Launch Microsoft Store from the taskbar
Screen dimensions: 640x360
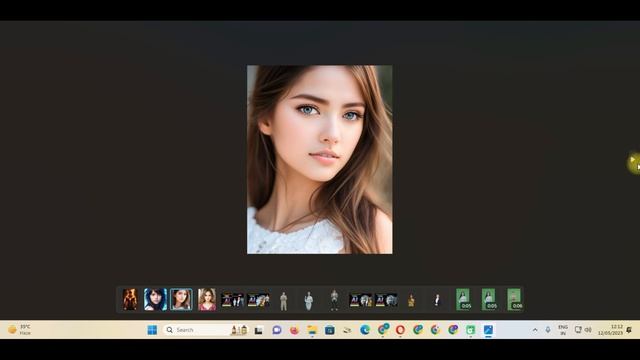pos(330,330)
